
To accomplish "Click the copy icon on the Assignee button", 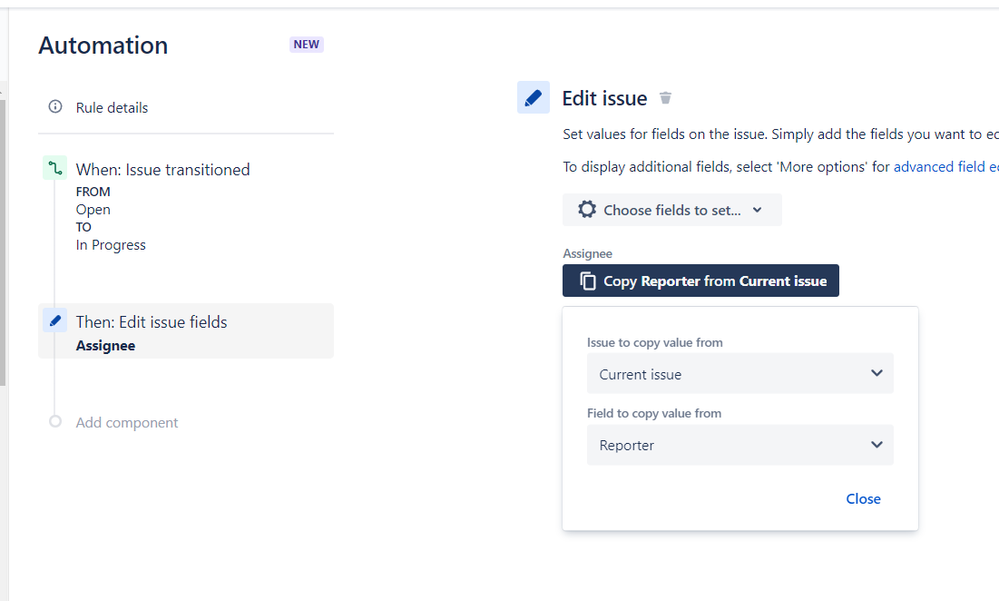I will pyautogui.click(x=587, y=281).
